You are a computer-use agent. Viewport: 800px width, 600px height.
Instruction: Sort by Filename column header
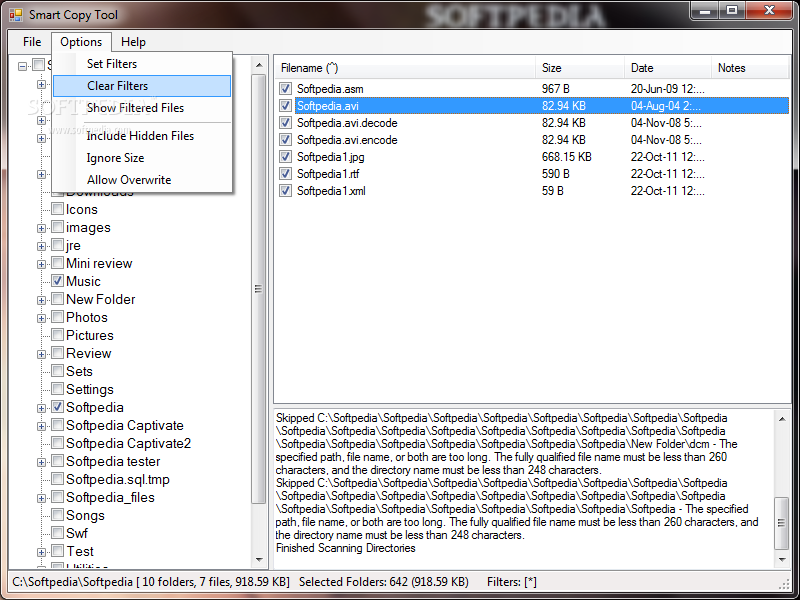pos(405,68)
